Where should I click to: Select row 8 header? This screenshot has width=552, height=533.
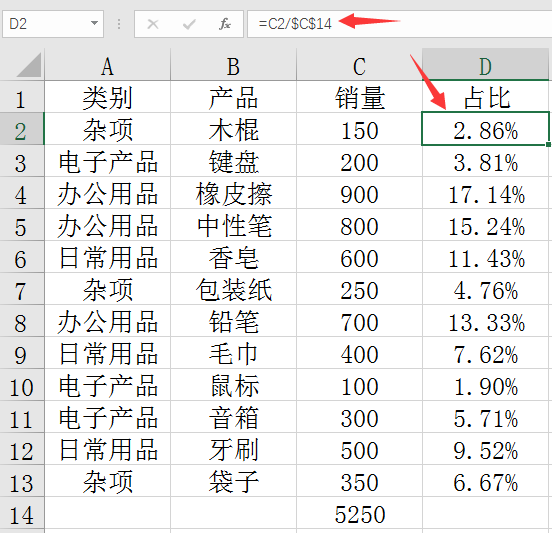pos(22,321)
